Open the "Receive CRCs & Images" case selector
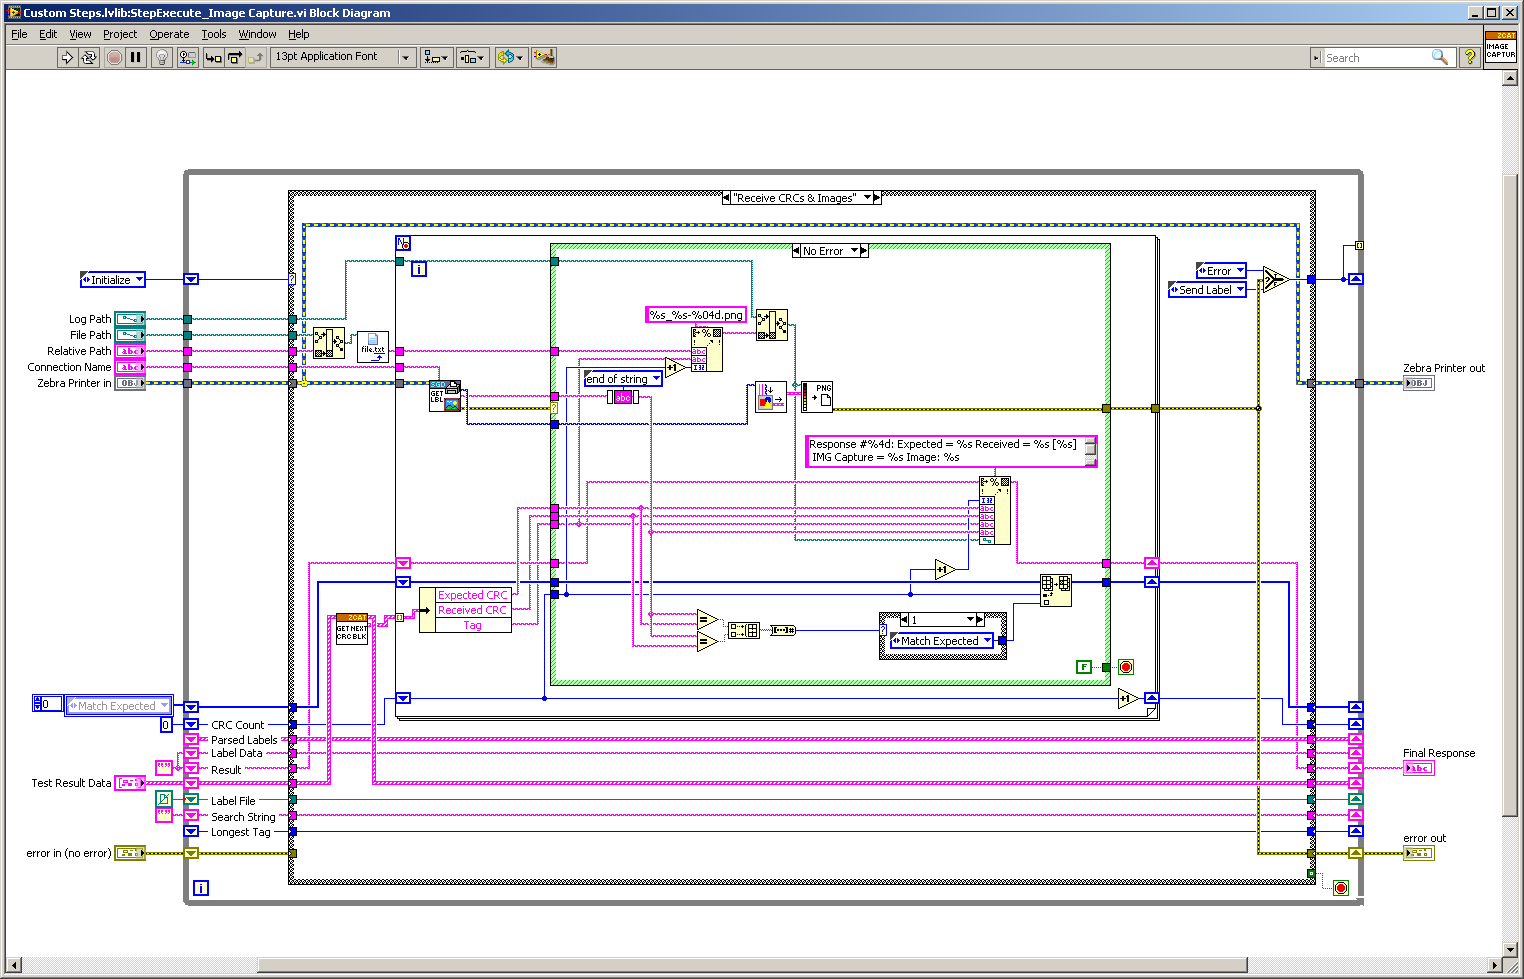1524x979 pixels. [x=801, y=198]
